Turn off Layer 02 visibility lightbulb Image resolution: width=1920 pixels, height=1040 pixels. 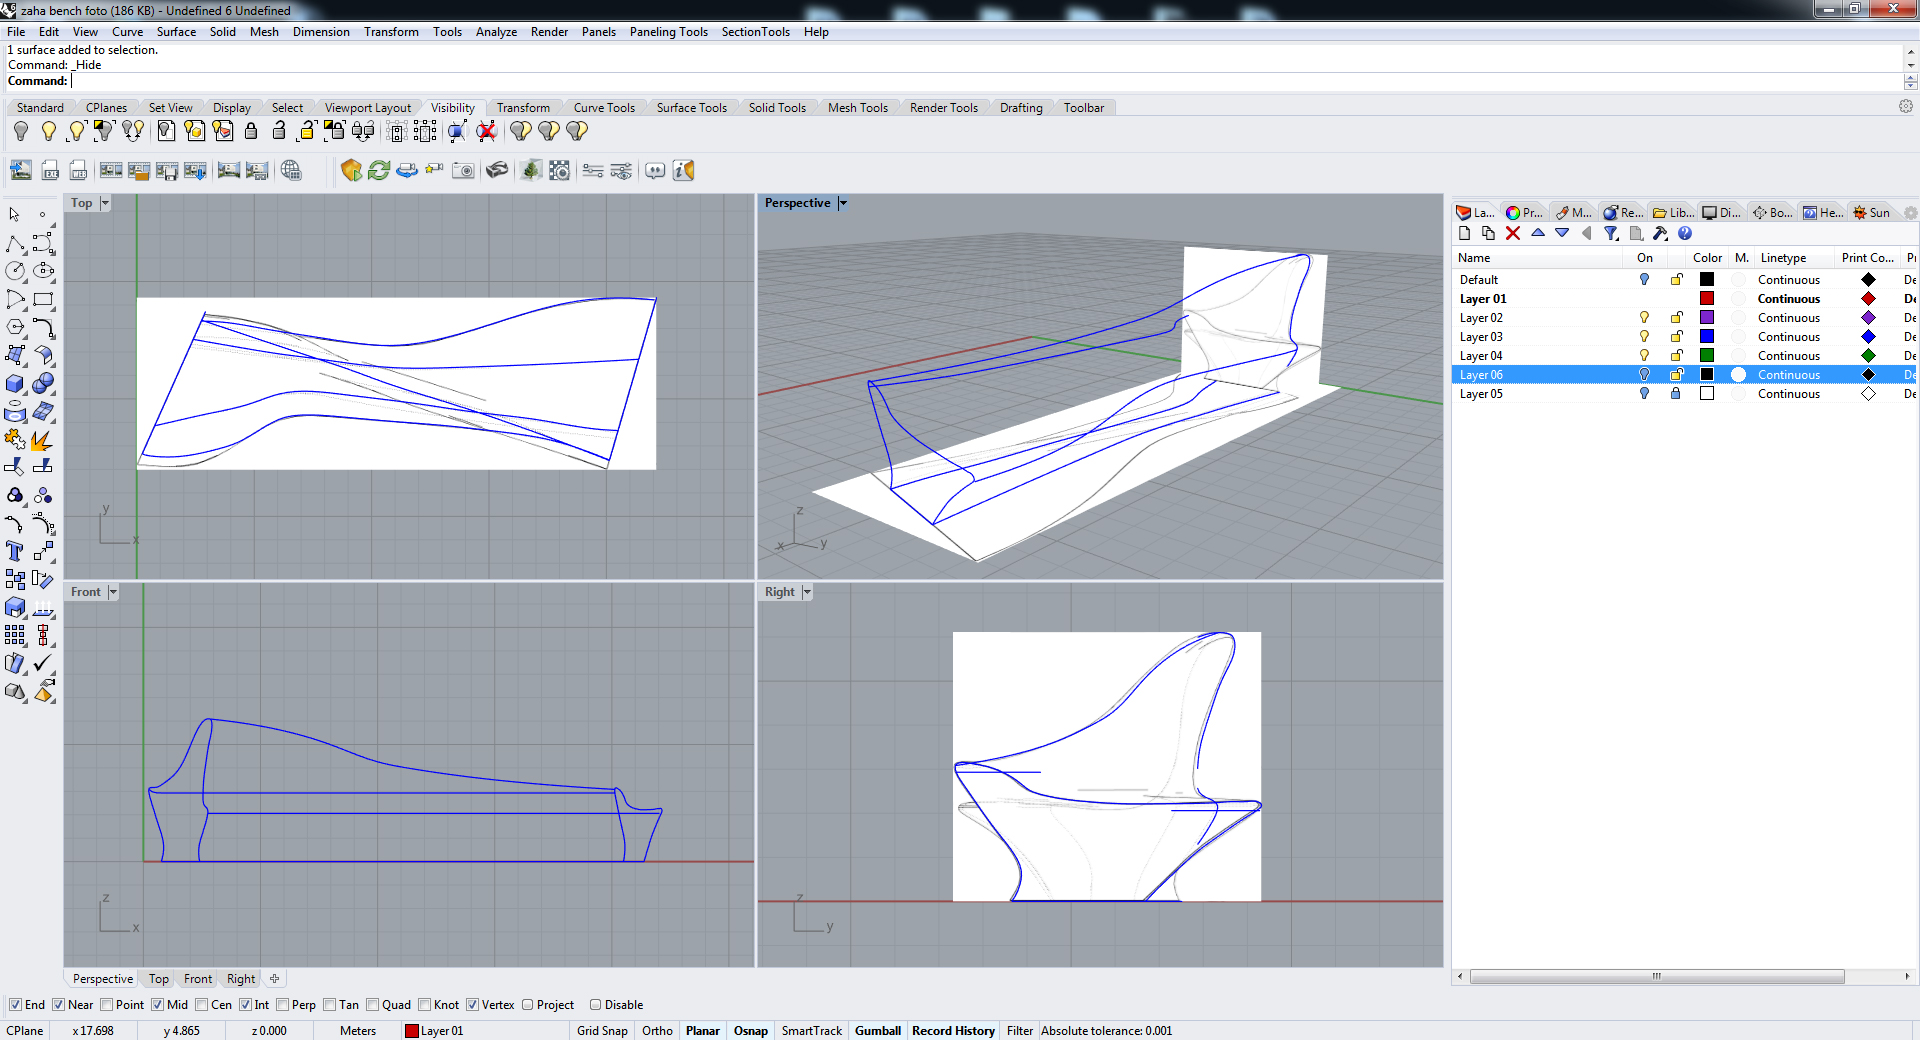click(x=1644, y=317)
